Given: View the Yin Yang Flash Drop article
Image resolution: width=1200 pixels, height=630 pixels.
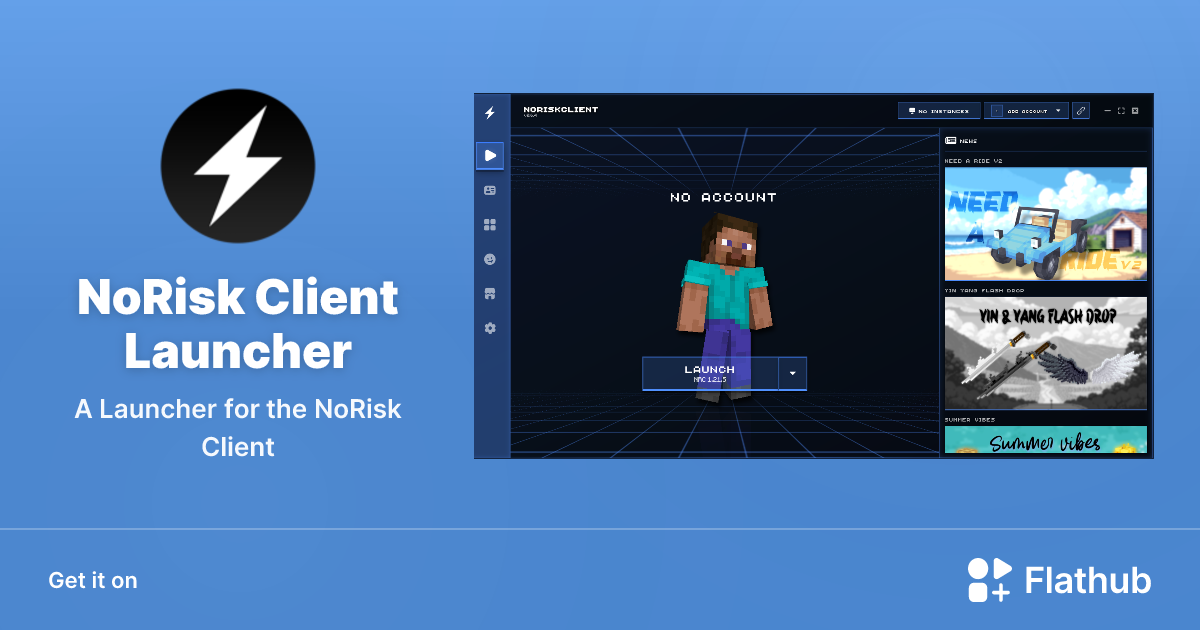Looking at the screenshot, I should 1046,353.
